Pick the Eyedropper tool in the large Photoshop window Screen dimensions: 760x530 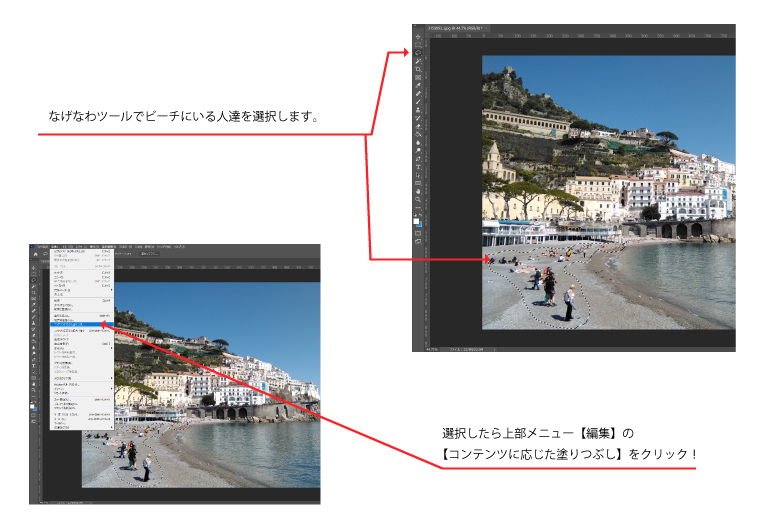point(418,85)
